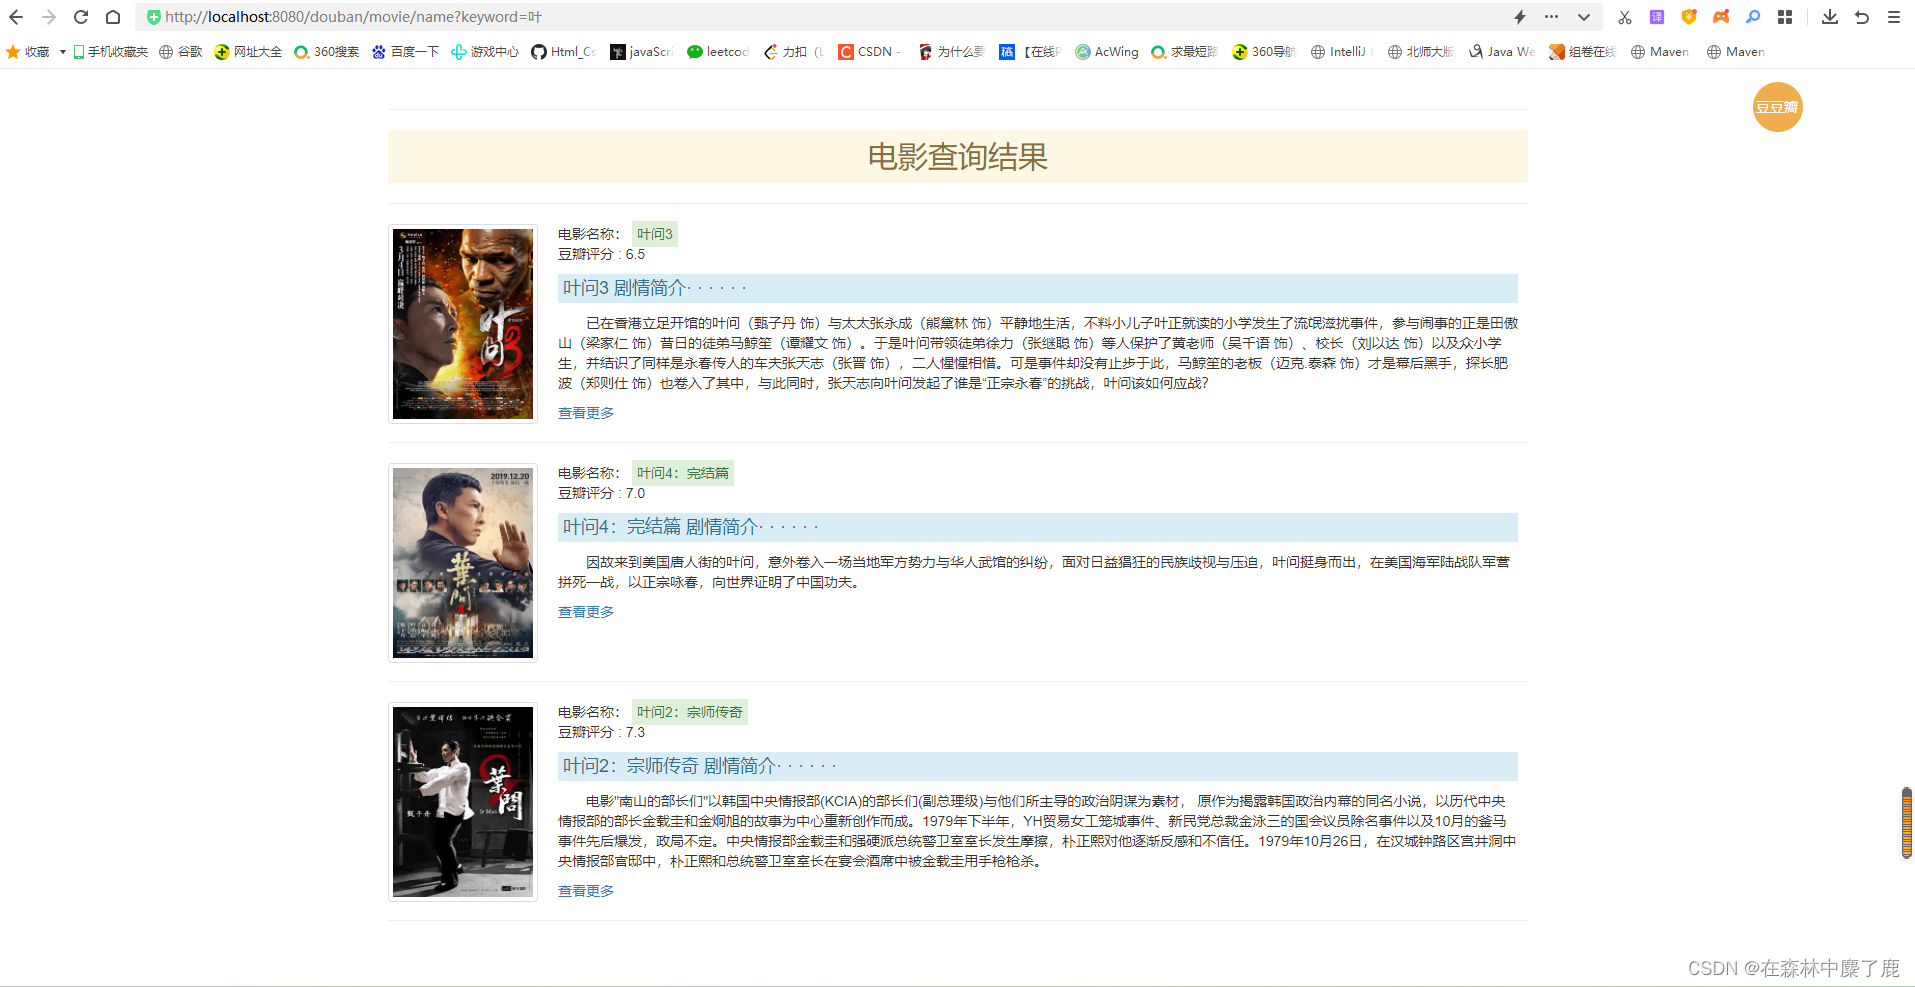Open the browser home page
Viewport: 1915px width, 987px height.
[113, 17]
